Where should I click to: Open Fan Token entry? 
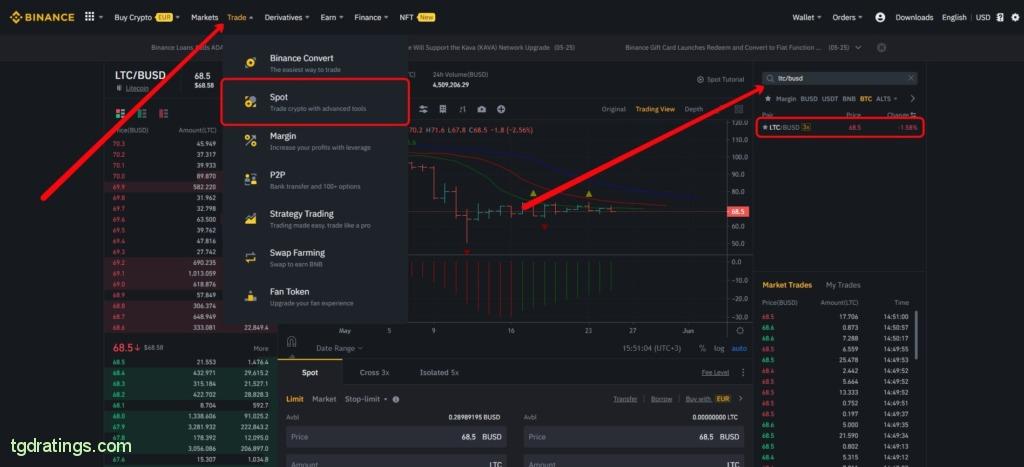tap(315, 297)
